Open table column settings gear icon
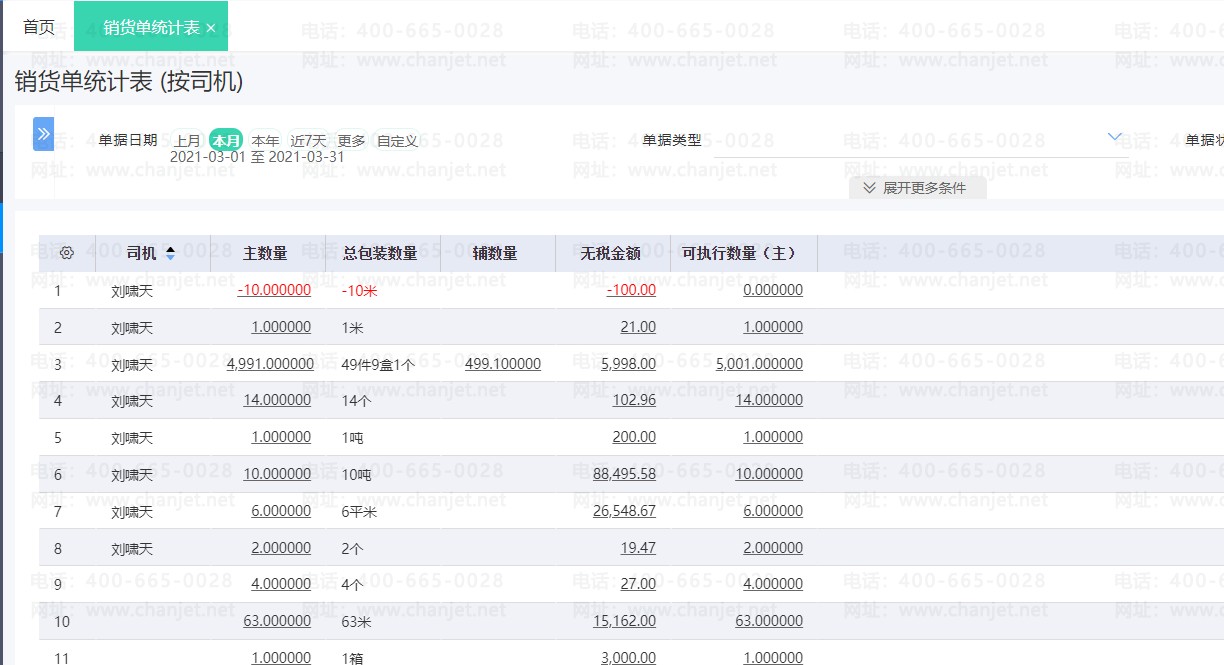 67,253
